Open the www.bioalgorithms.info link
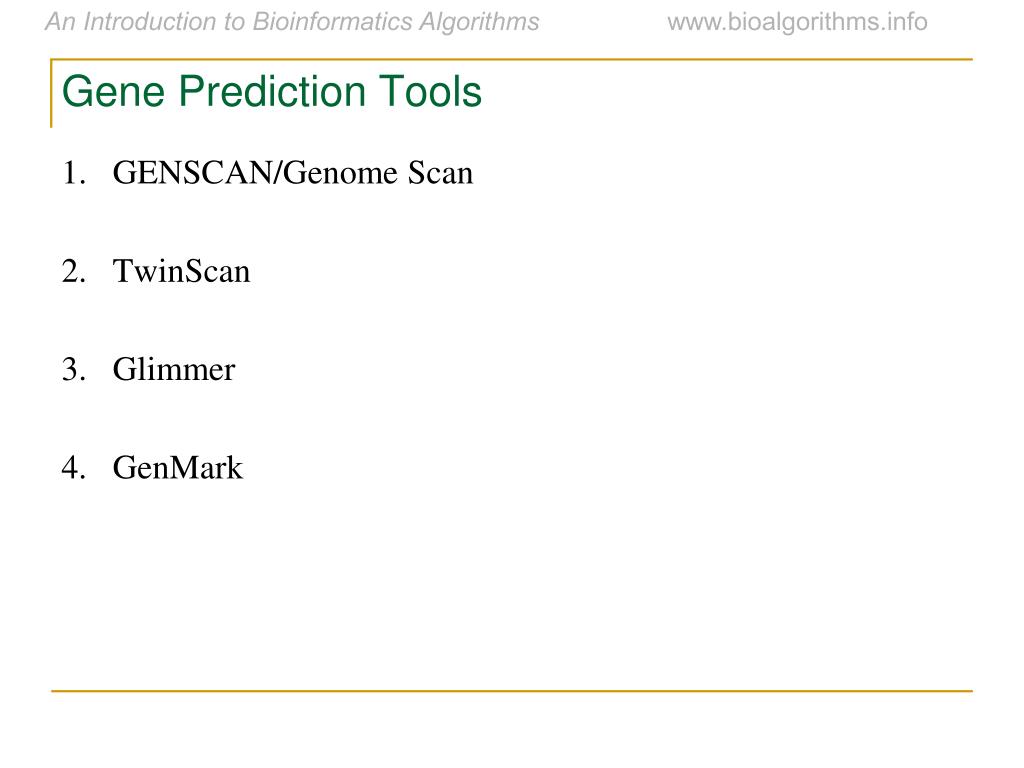Screen dimensions: 1024x768 coord(797,22)
